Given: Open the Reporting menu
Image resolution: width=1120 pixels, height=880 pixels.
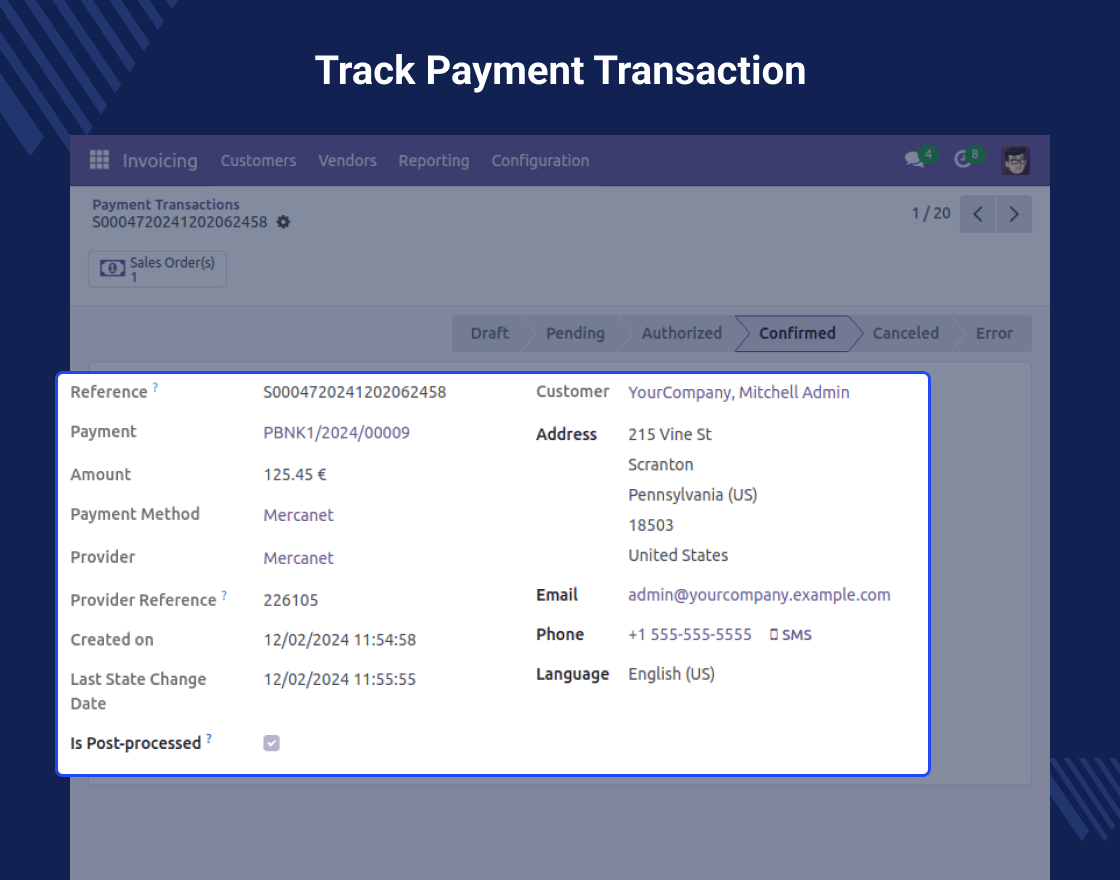Looking at the screenshot, I should point(434,161).
